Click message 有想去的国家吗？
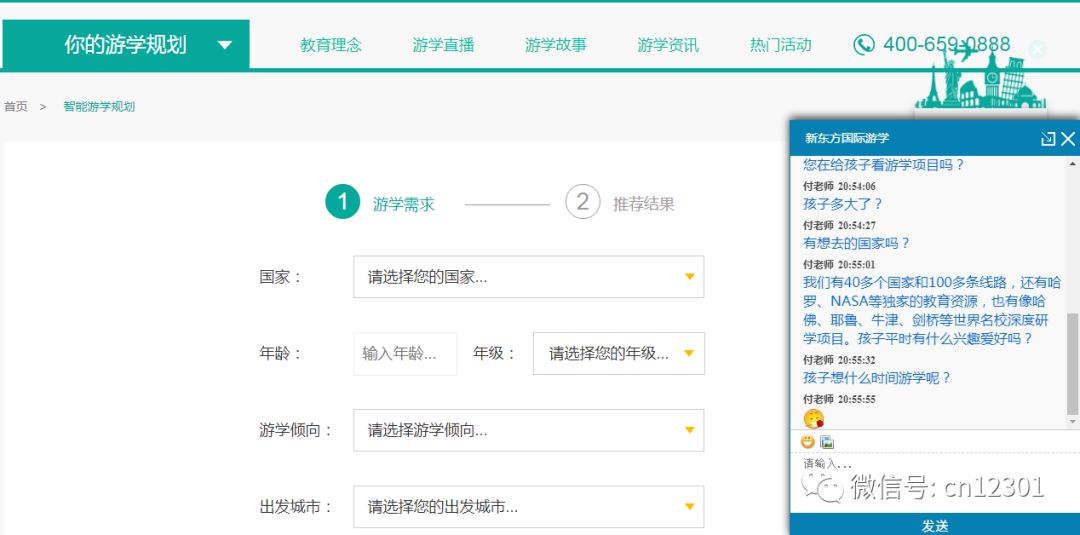 (x=856, y=243)
